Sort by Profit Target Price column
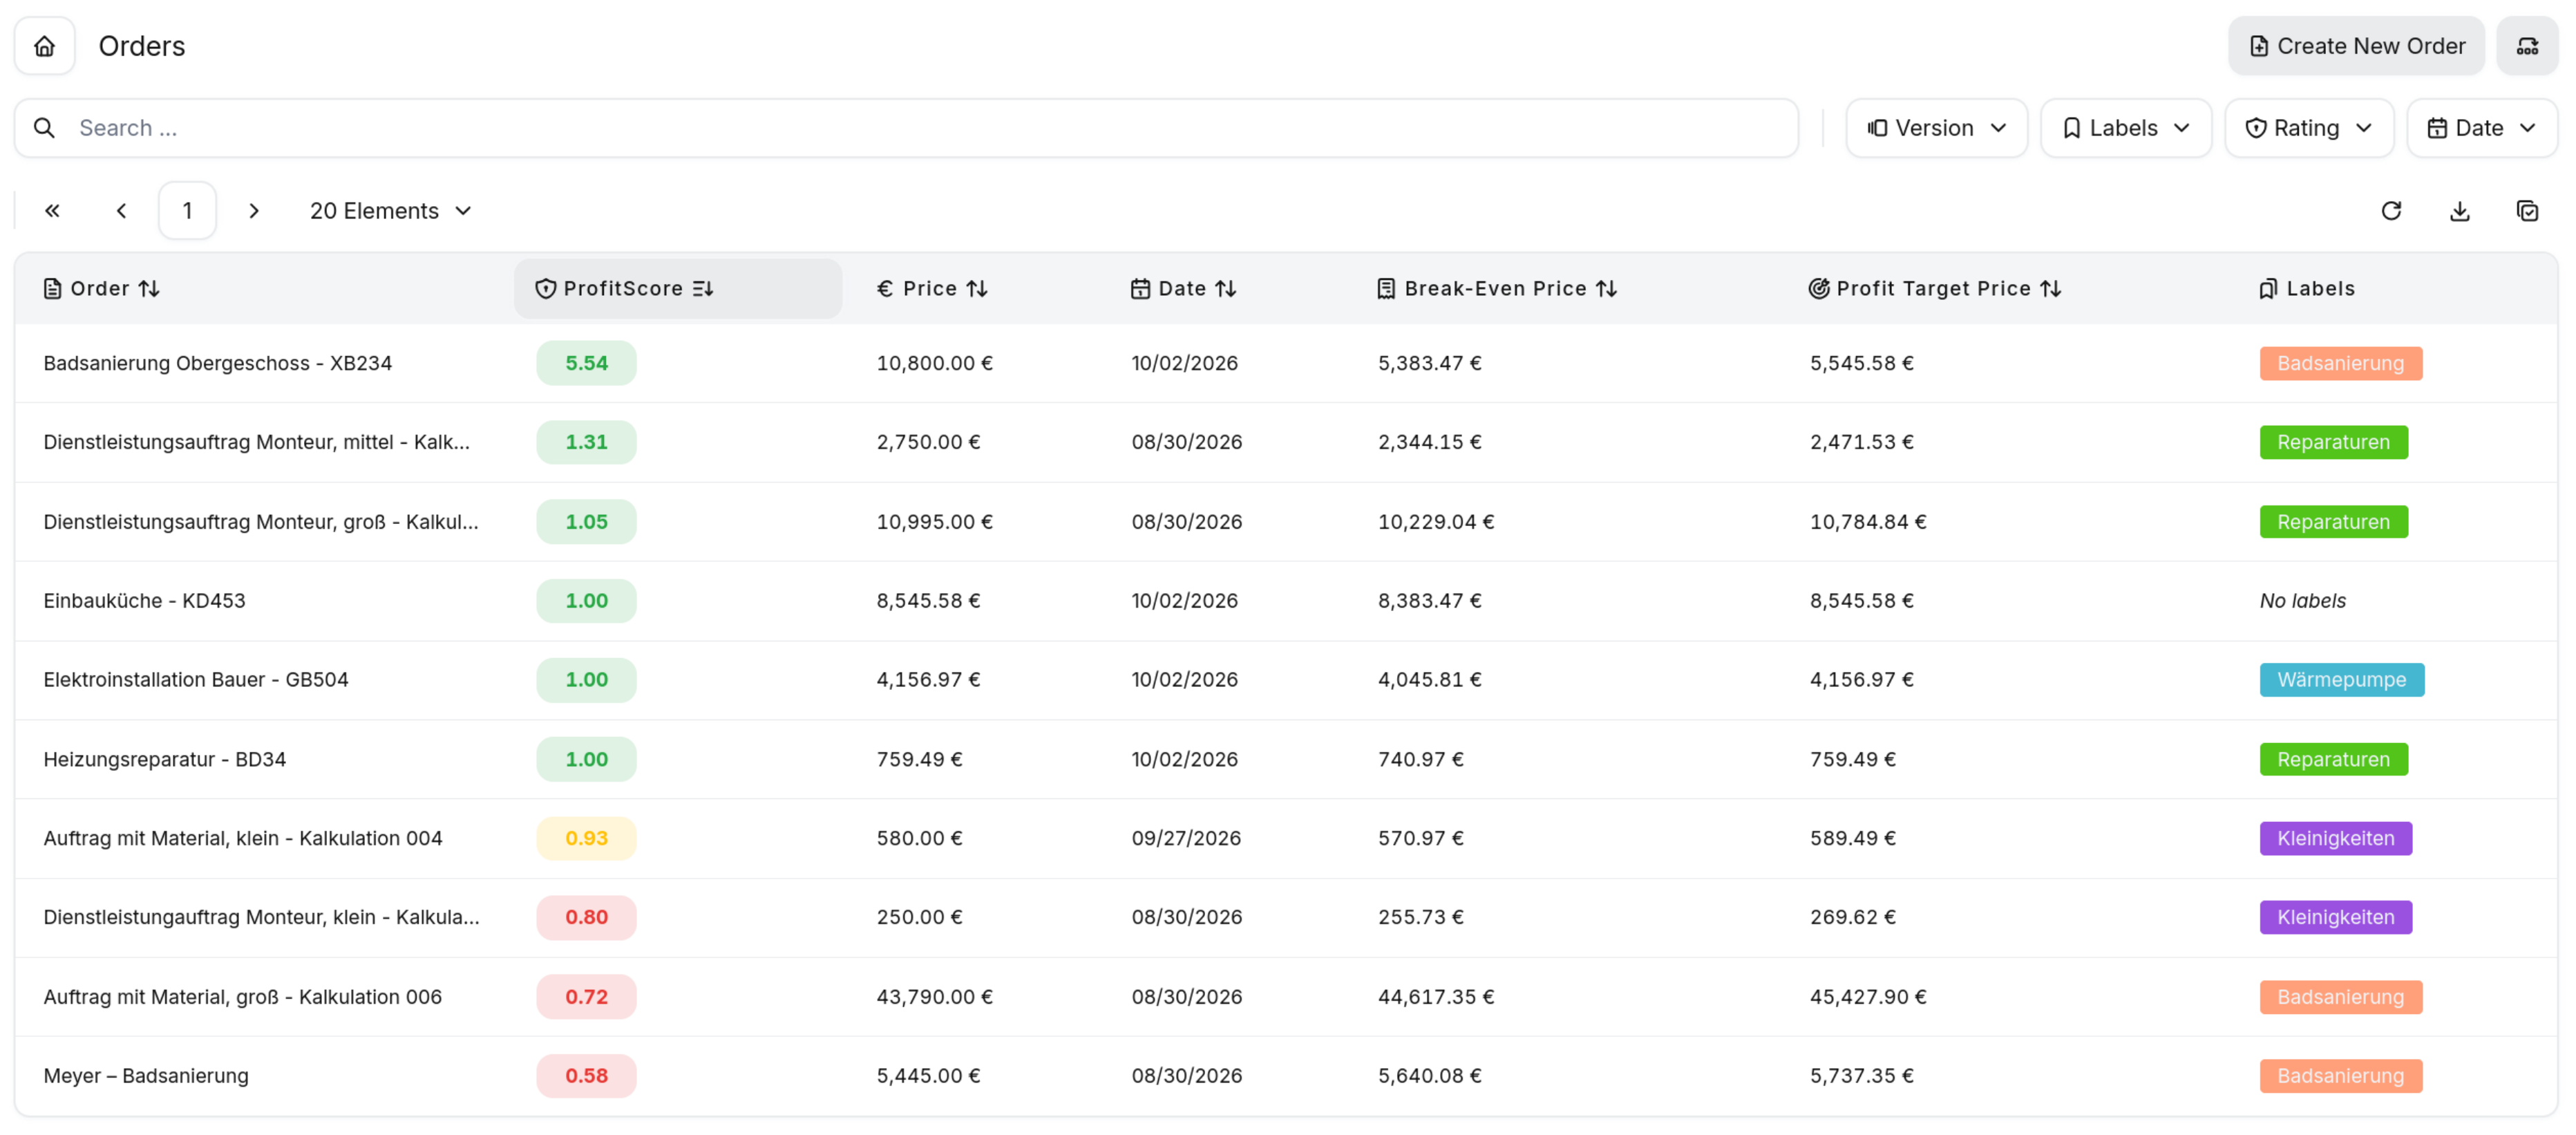Screen dimensions: 2576x1135 point(1934,289)
